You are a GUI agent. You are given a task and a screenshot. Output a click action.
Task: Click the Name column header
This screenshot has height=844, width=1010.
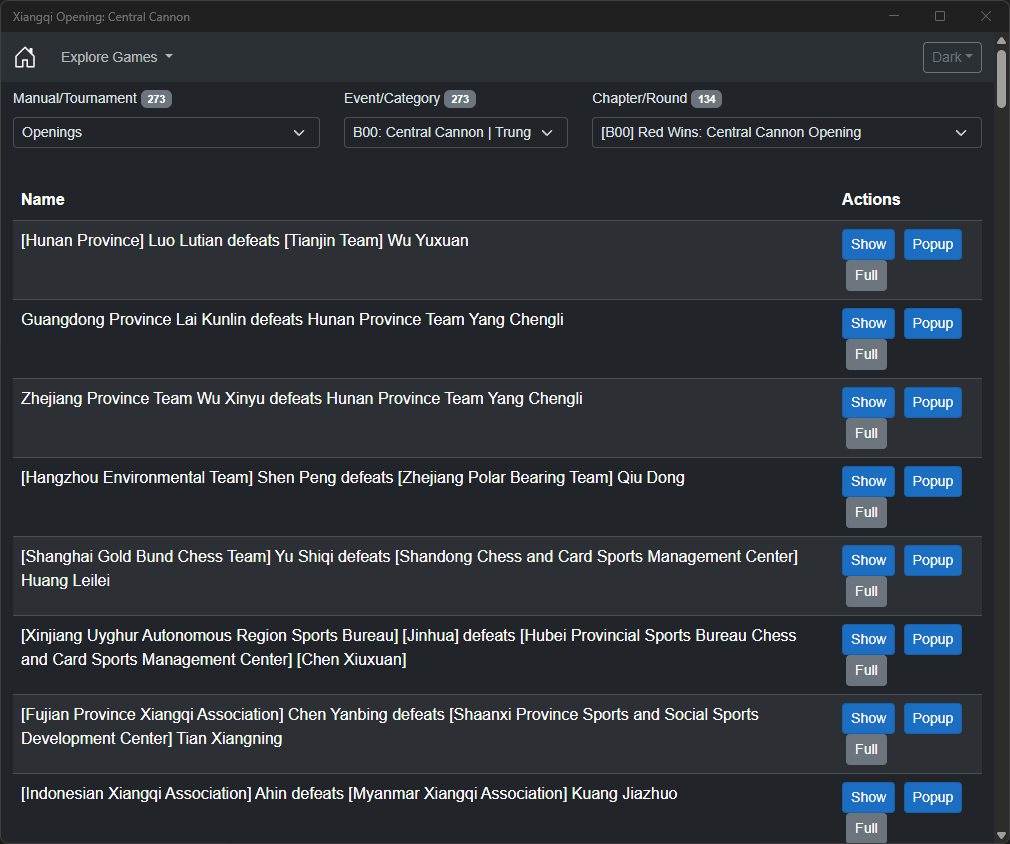coord(43,199)
